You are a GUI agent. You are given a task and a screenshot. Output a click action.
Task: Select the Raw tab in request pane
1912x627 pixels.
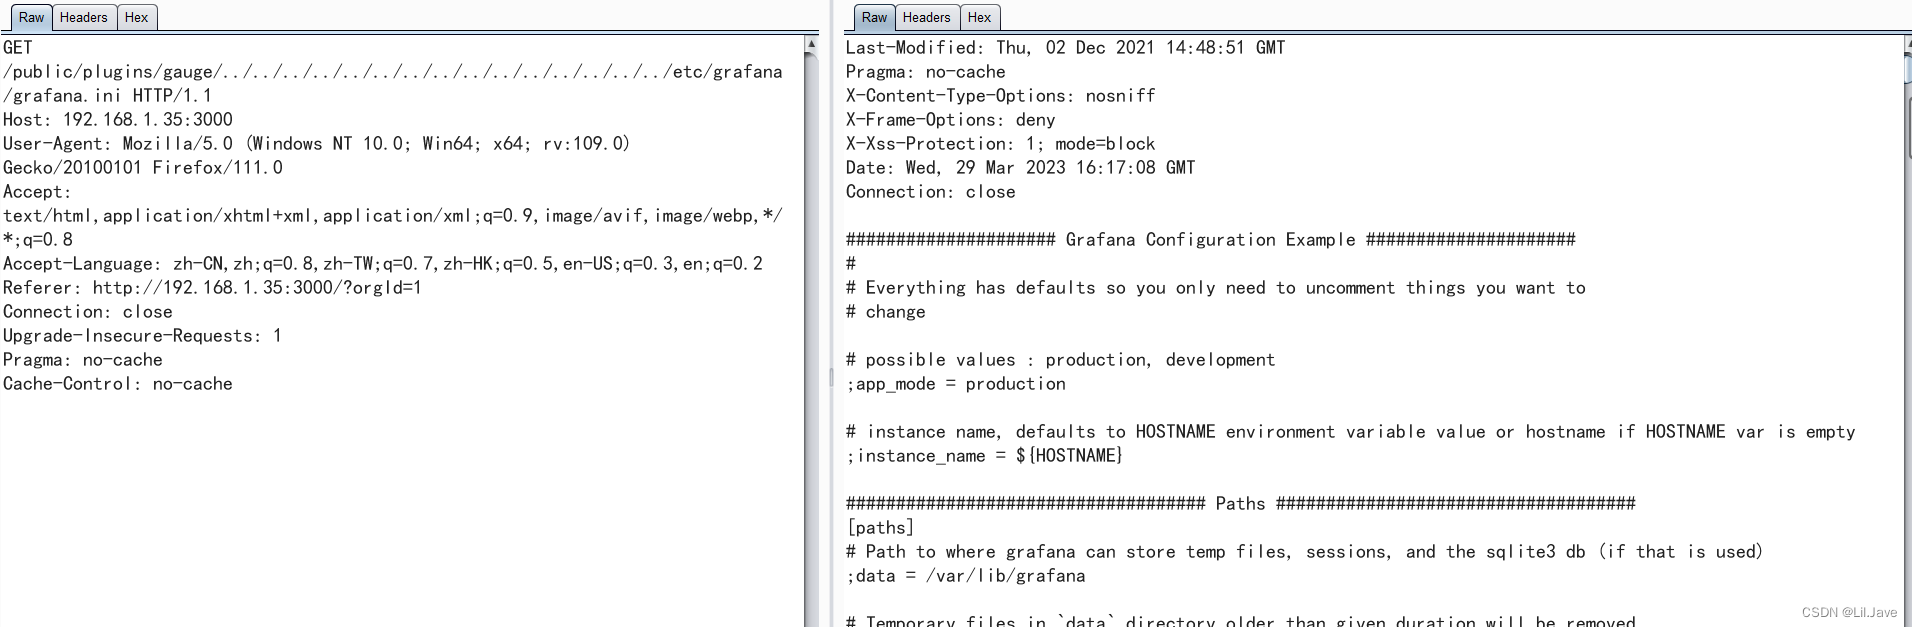pos(31,17)
